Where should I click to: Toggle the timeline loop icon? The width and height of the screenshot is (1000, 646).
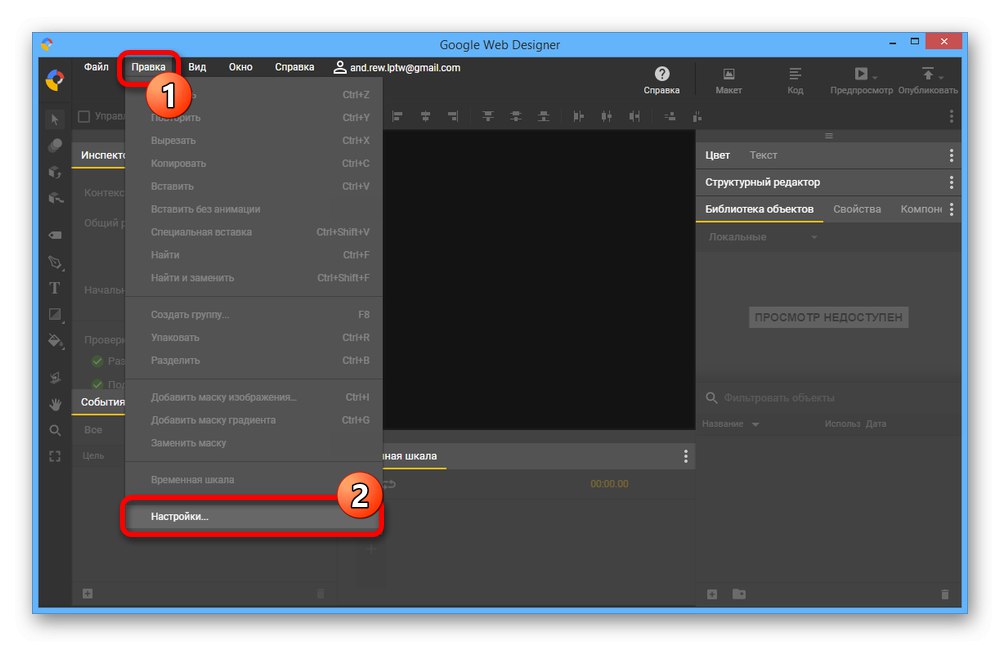pos(390,484)
